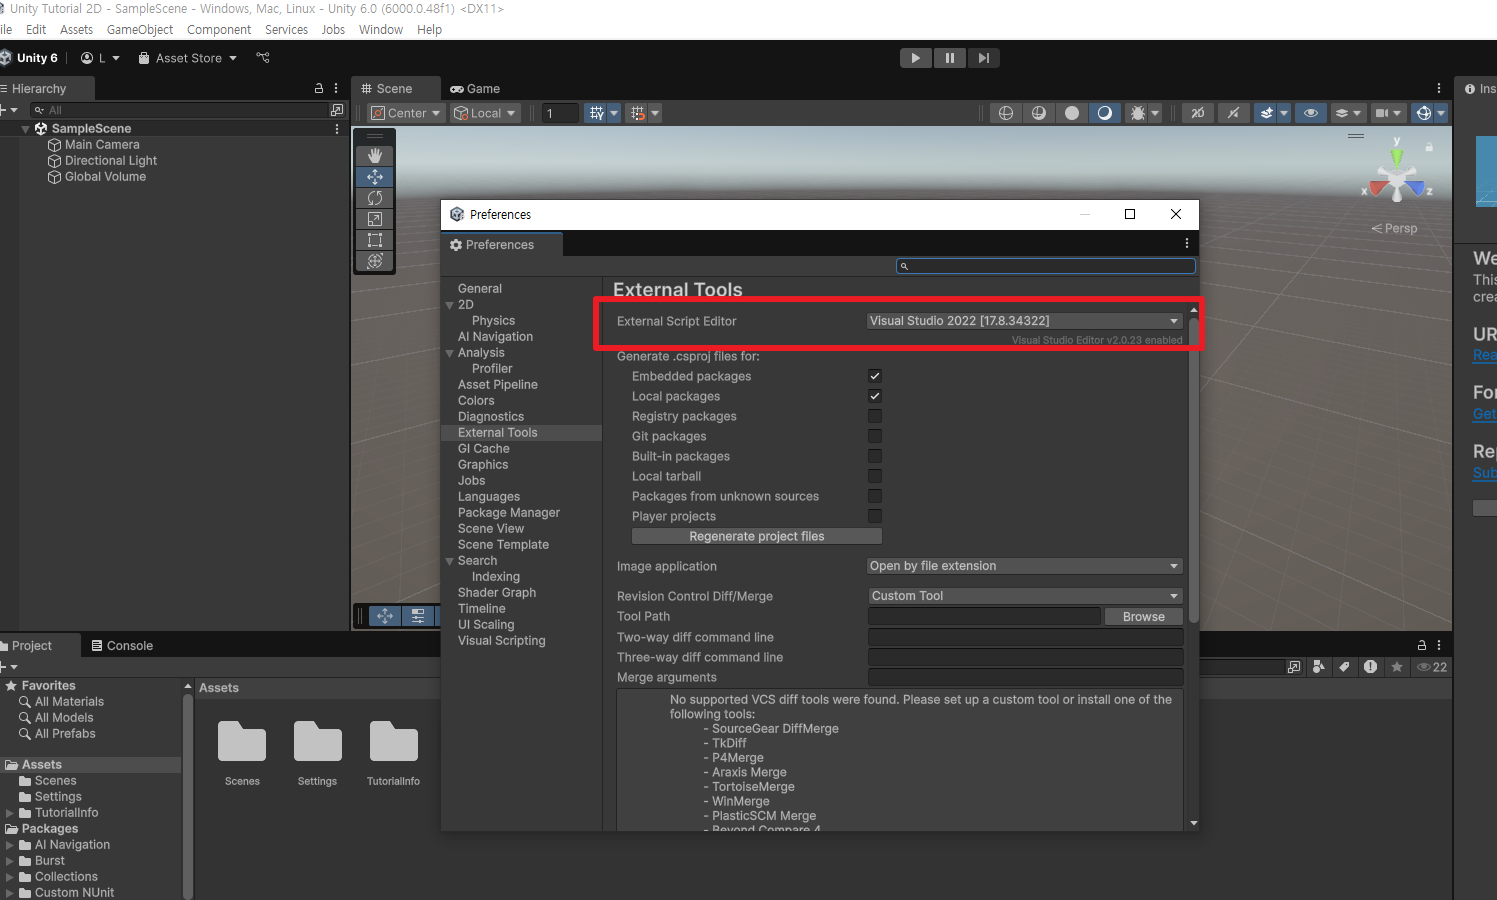This screenshot has height=900, width=1497.
Task: Open the Component menu
Action: tap(219, 30)
